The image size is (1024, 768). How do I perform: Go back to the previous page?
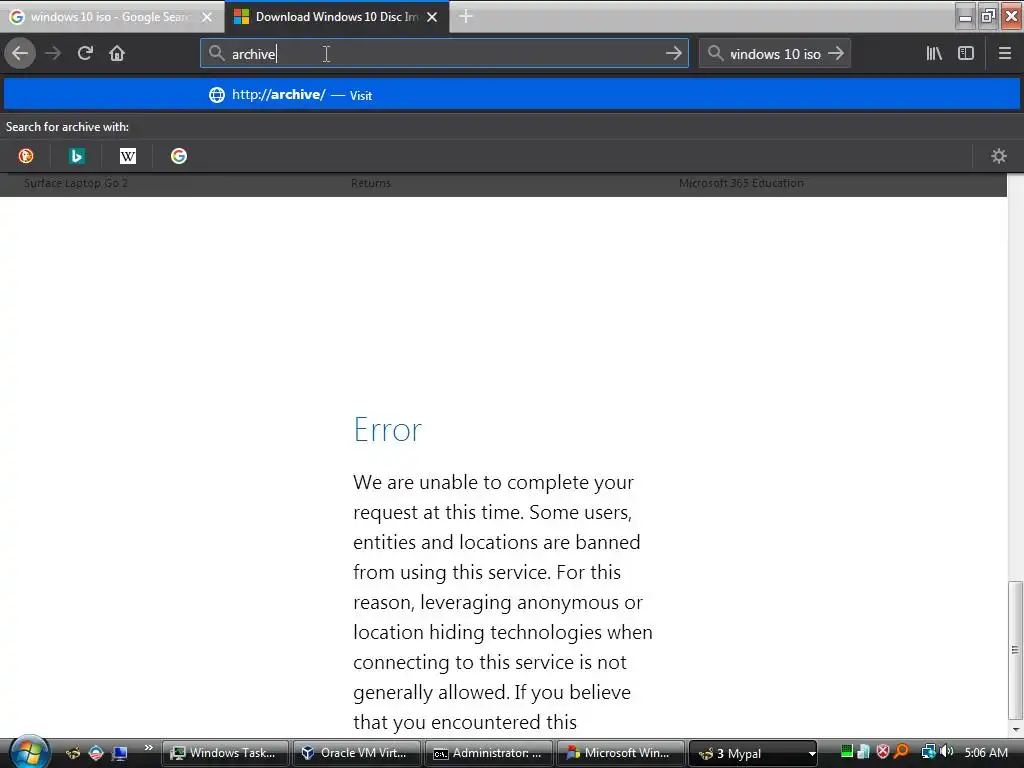click(x=20, y=54)
